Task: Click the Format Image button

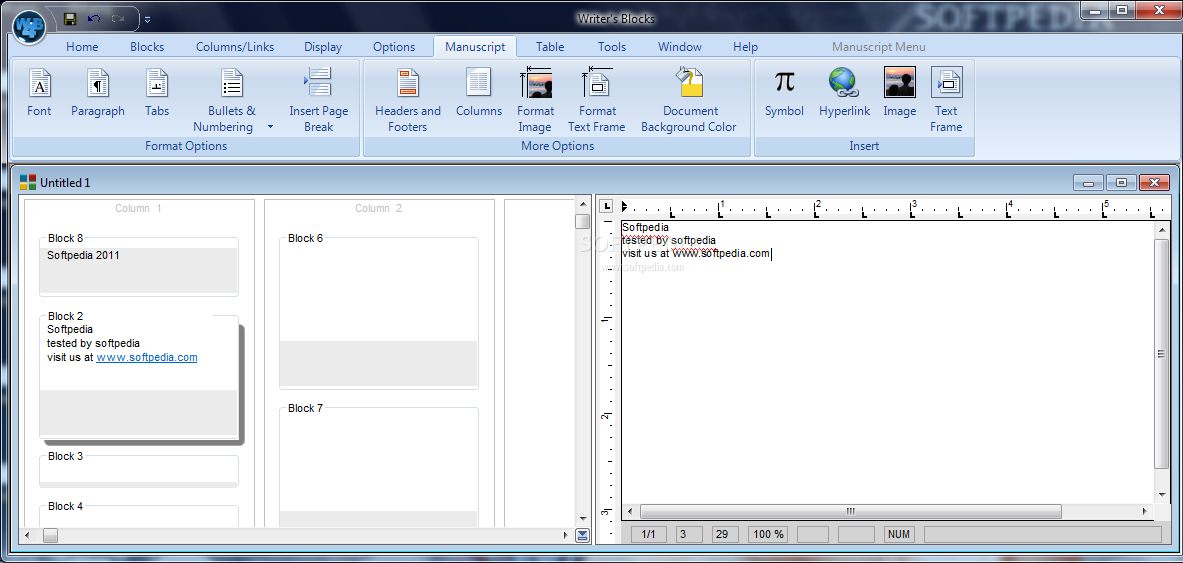Action: click(x=535, y=100)
